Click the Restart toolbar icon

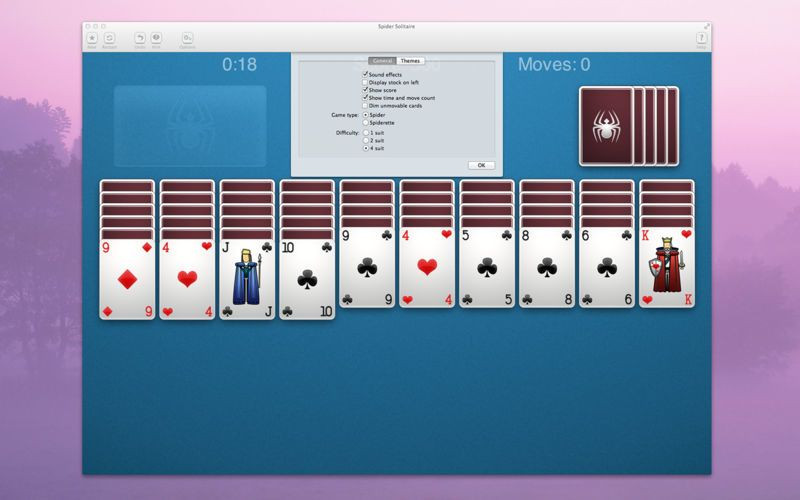point(109,38)
